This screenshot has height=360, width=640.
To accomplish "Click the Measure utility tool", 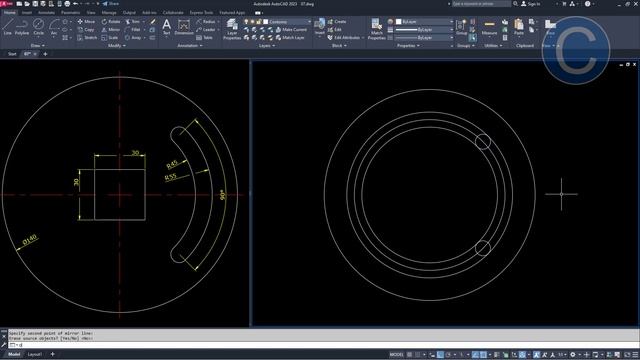I will coord(489,27).
